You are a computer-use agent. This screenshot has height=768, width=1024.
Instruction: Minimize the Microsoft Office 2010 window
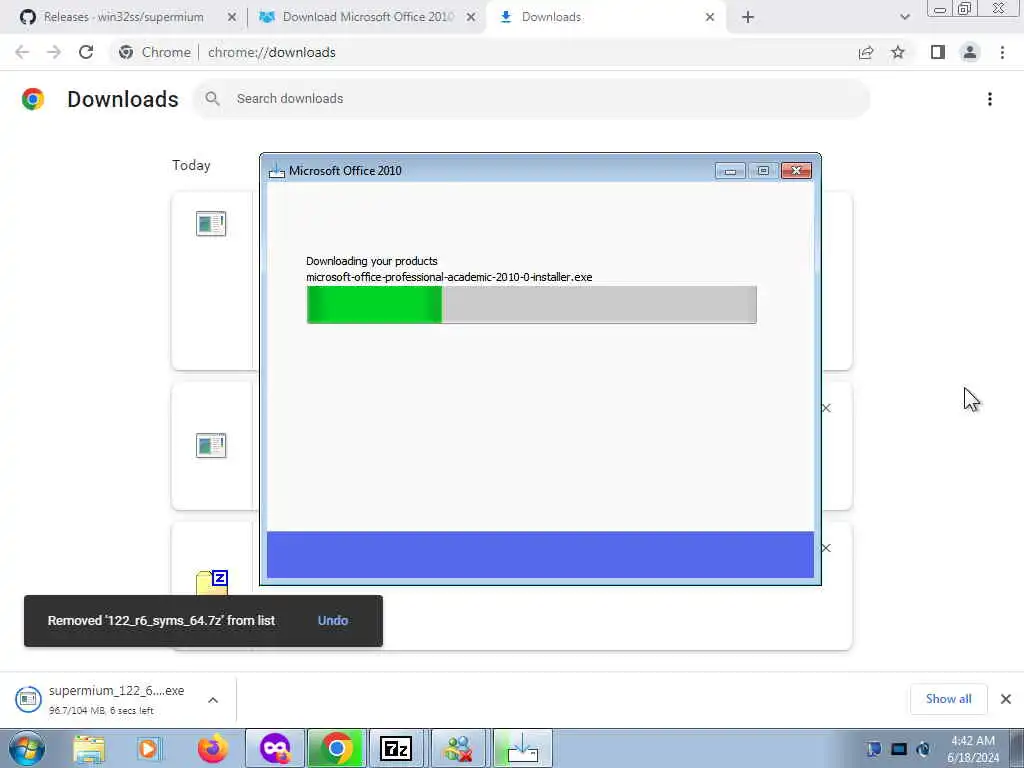(730, 170)
